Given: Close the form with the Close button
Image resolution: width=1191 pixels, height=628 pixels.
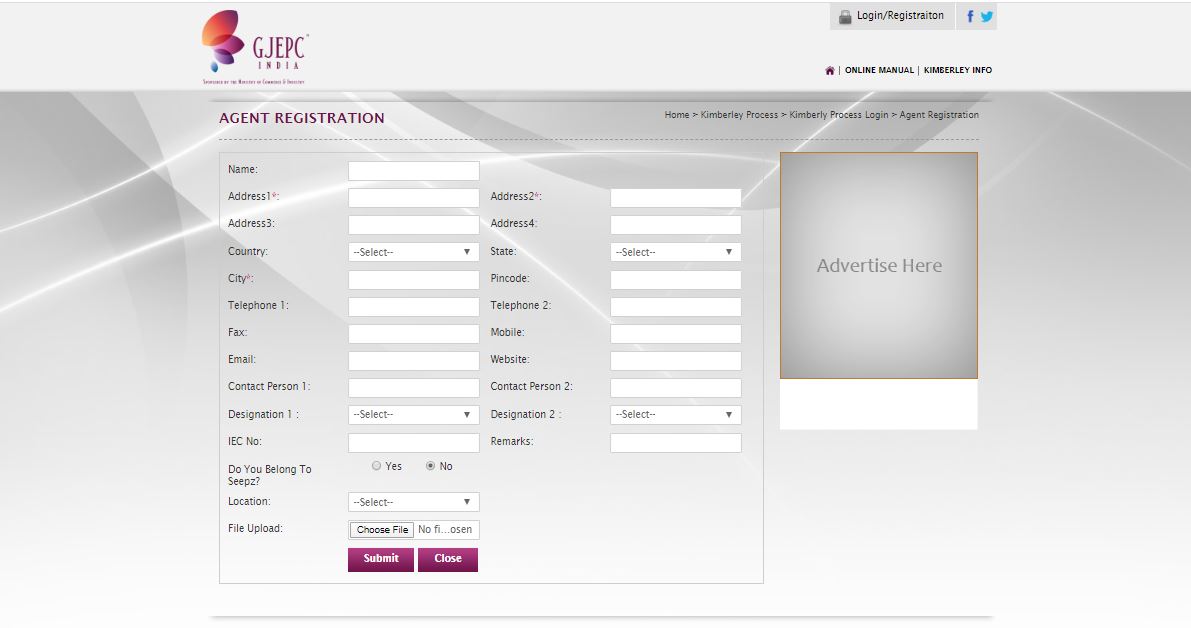Looking at the screenshot, I should (448, 559).
